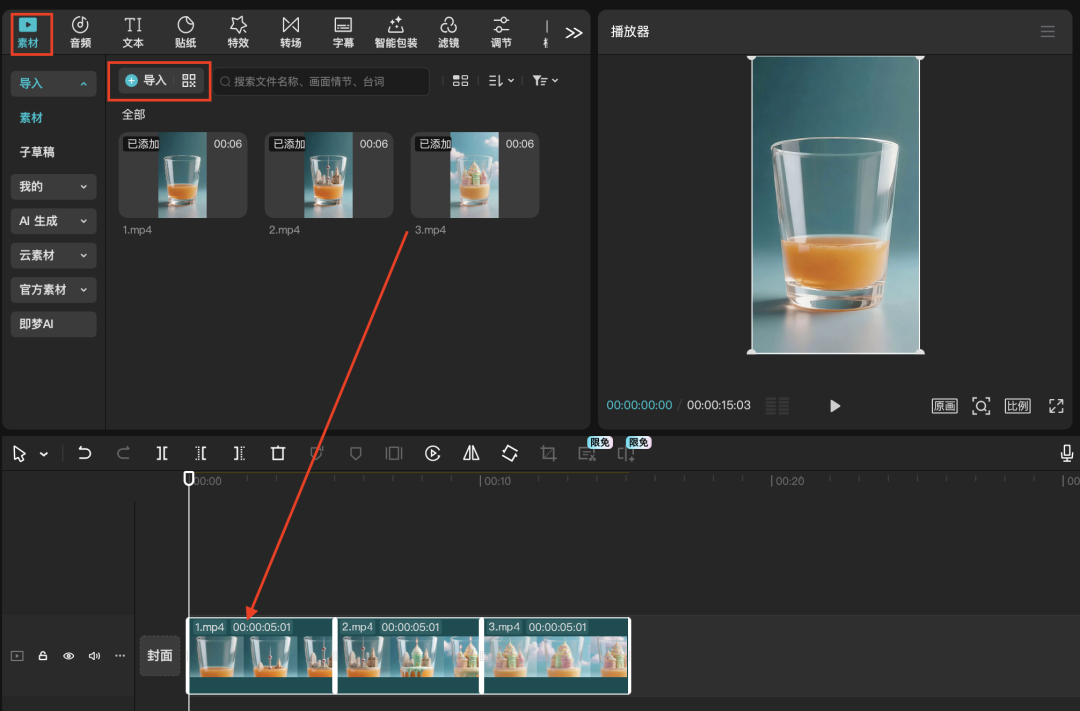
Task: Click the undo arrow icon
Action: tap(84, 453)
